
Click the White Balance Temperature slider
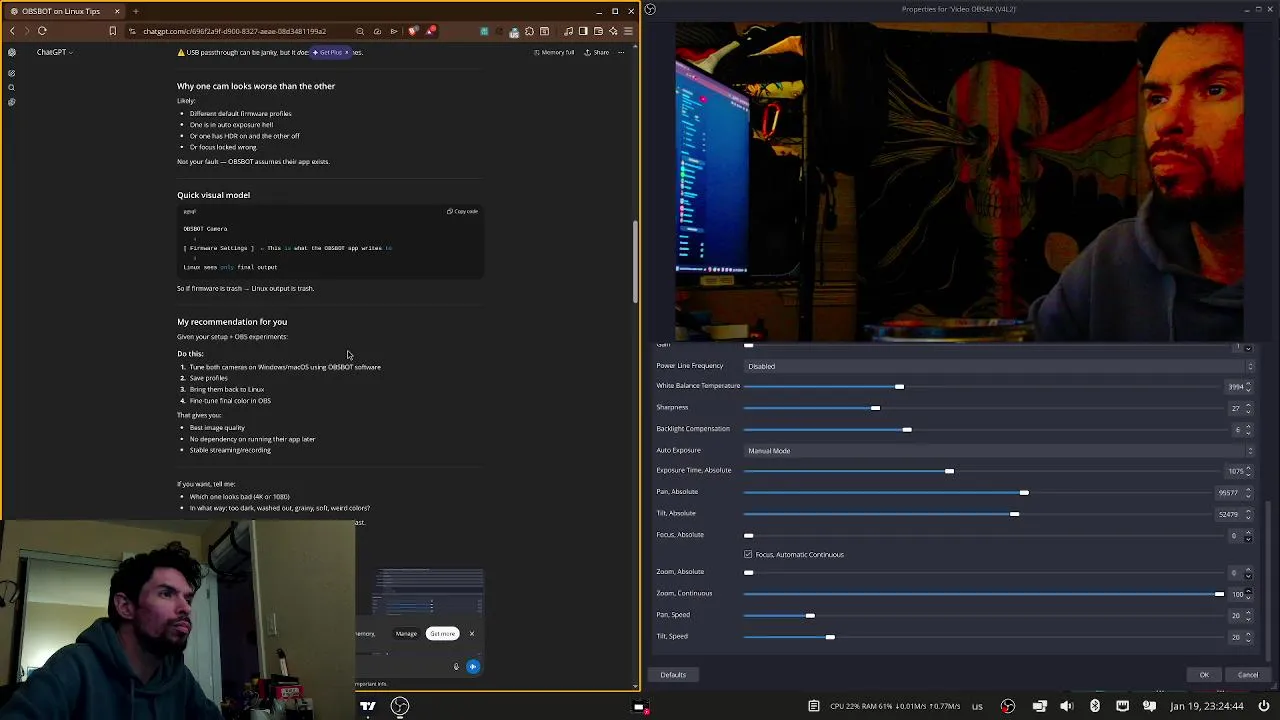point(980,387)
